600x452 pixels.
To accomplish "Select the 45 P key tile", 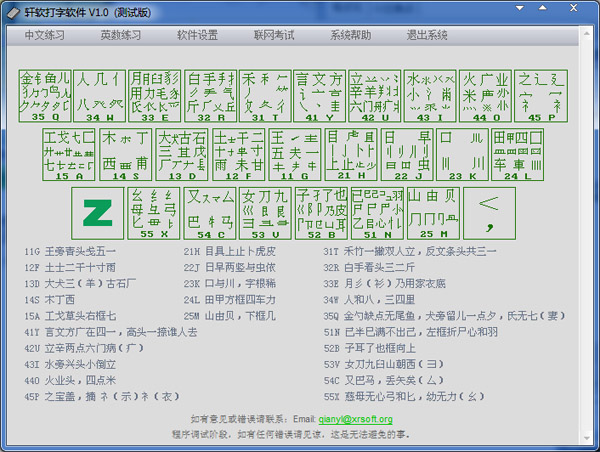I will 541,95.
